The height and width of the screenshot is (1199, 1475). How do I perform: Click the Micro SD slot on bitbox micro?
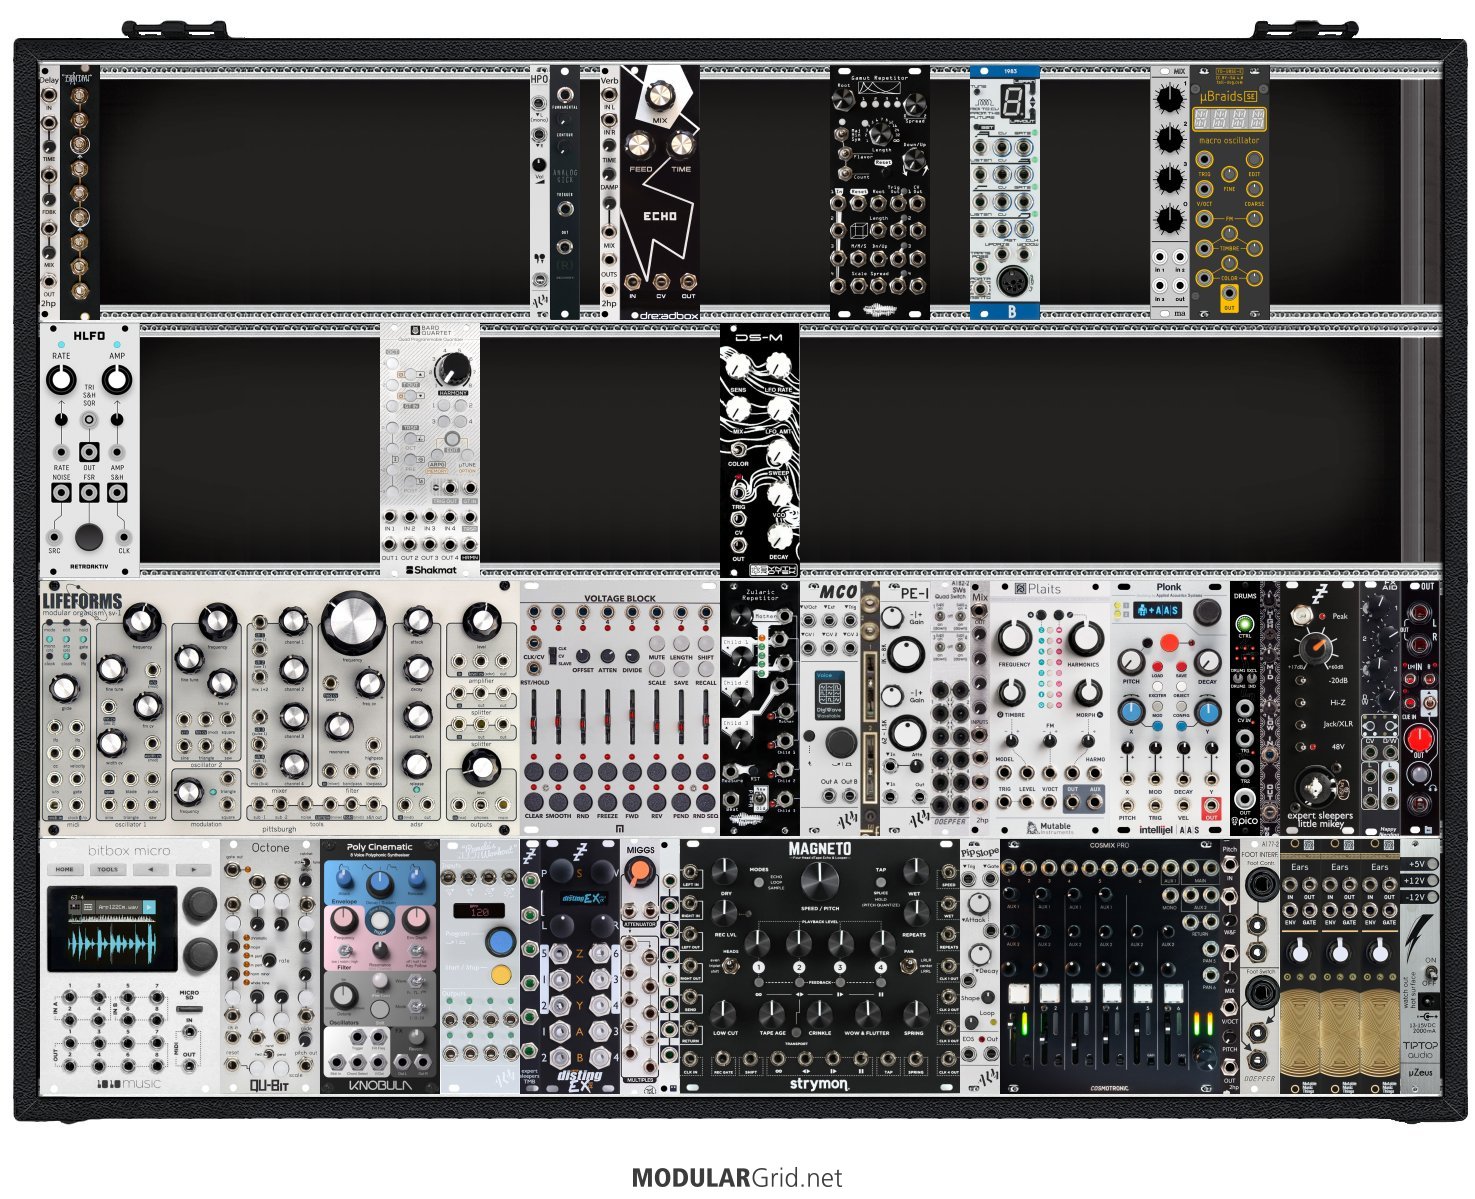[188, 1010]
